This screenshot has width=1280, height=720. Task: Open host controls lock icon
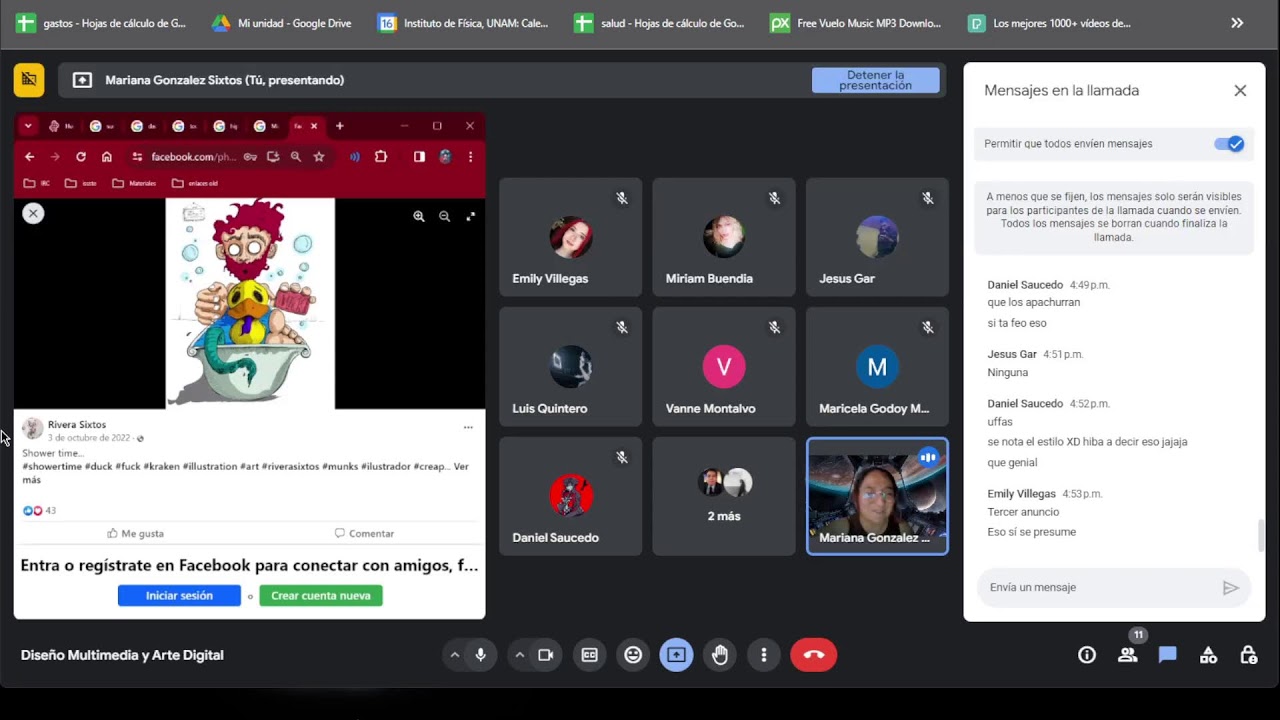[1248, 655]
